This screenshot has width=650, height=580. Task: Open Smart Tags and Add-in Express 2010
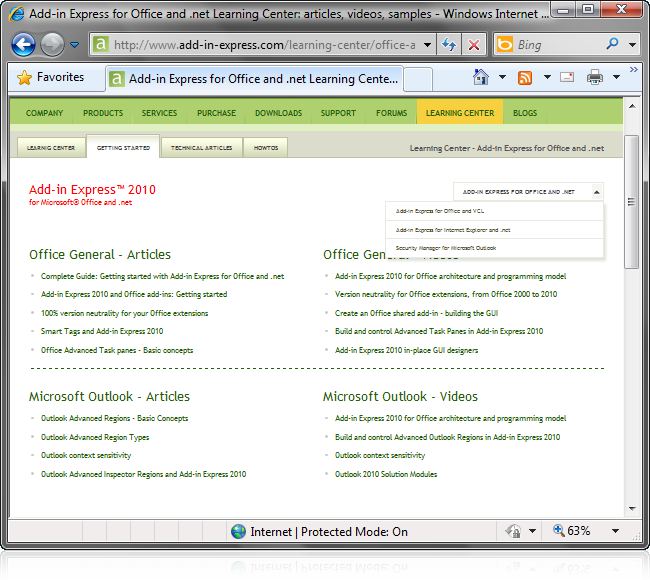tap(102, 331)
